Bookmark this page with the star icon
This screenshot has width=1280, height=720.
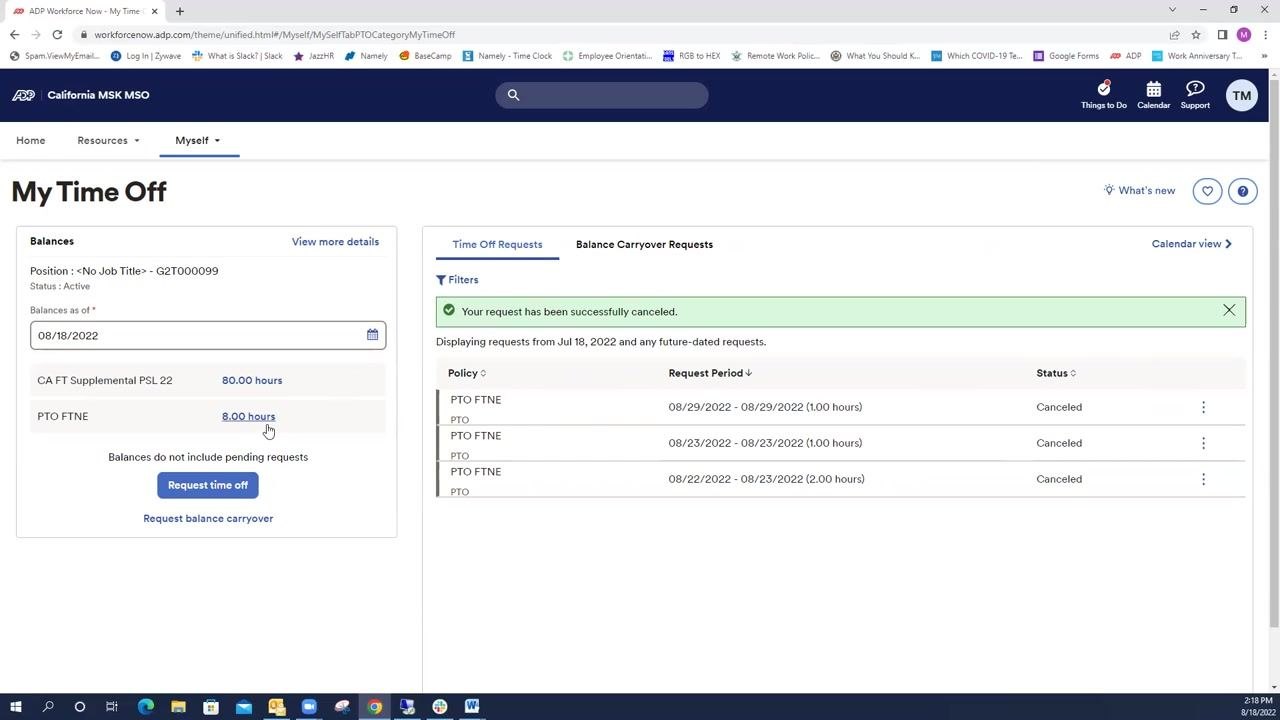1195,35
